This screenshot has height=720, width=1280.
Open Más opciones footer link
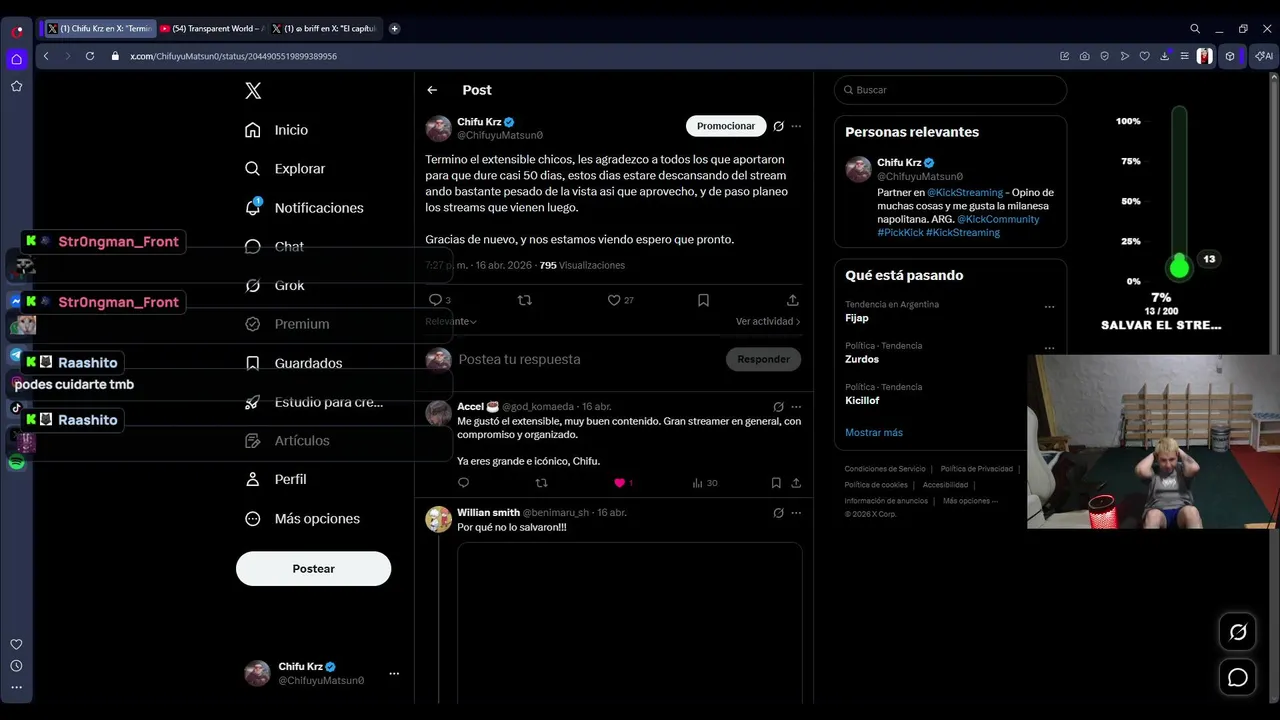point(970,501)
